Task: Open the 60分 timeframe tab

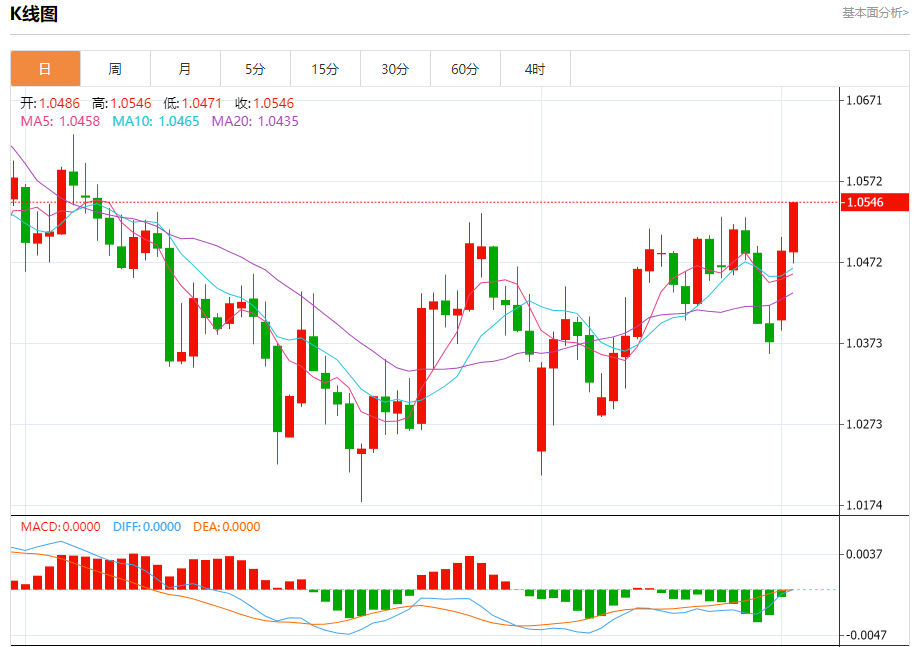Action: pyautogui.click(x=466, y=69)
